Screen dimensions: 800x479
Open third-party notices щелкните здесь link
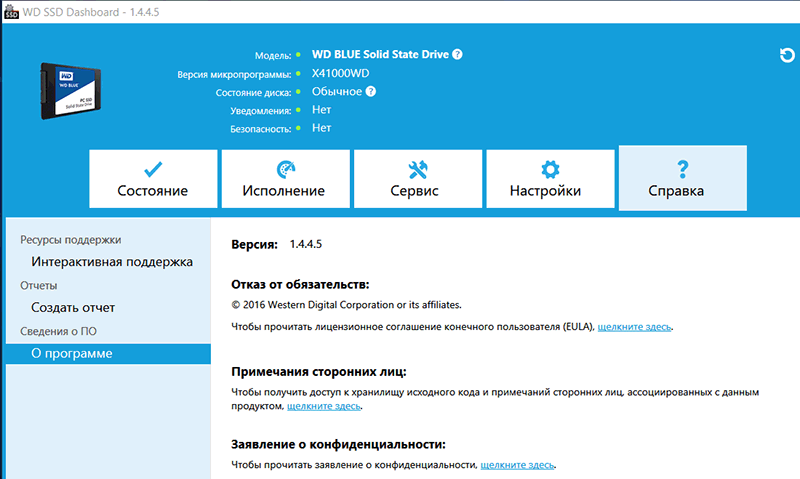[x=323, y=406]
